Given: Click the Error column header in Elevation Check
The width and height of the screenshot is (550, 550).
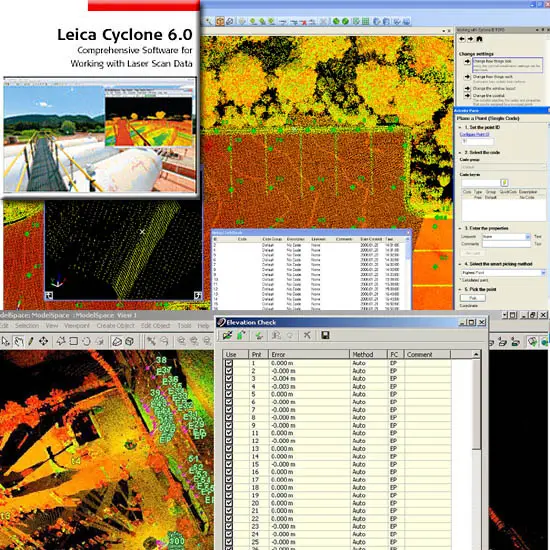Looking at the screenshot, I should point(309,354).
